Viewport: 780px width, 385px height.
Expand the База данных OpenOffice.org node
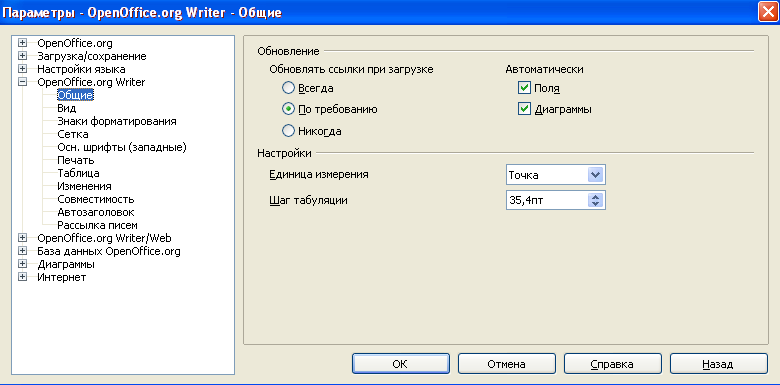pos(22,251)
